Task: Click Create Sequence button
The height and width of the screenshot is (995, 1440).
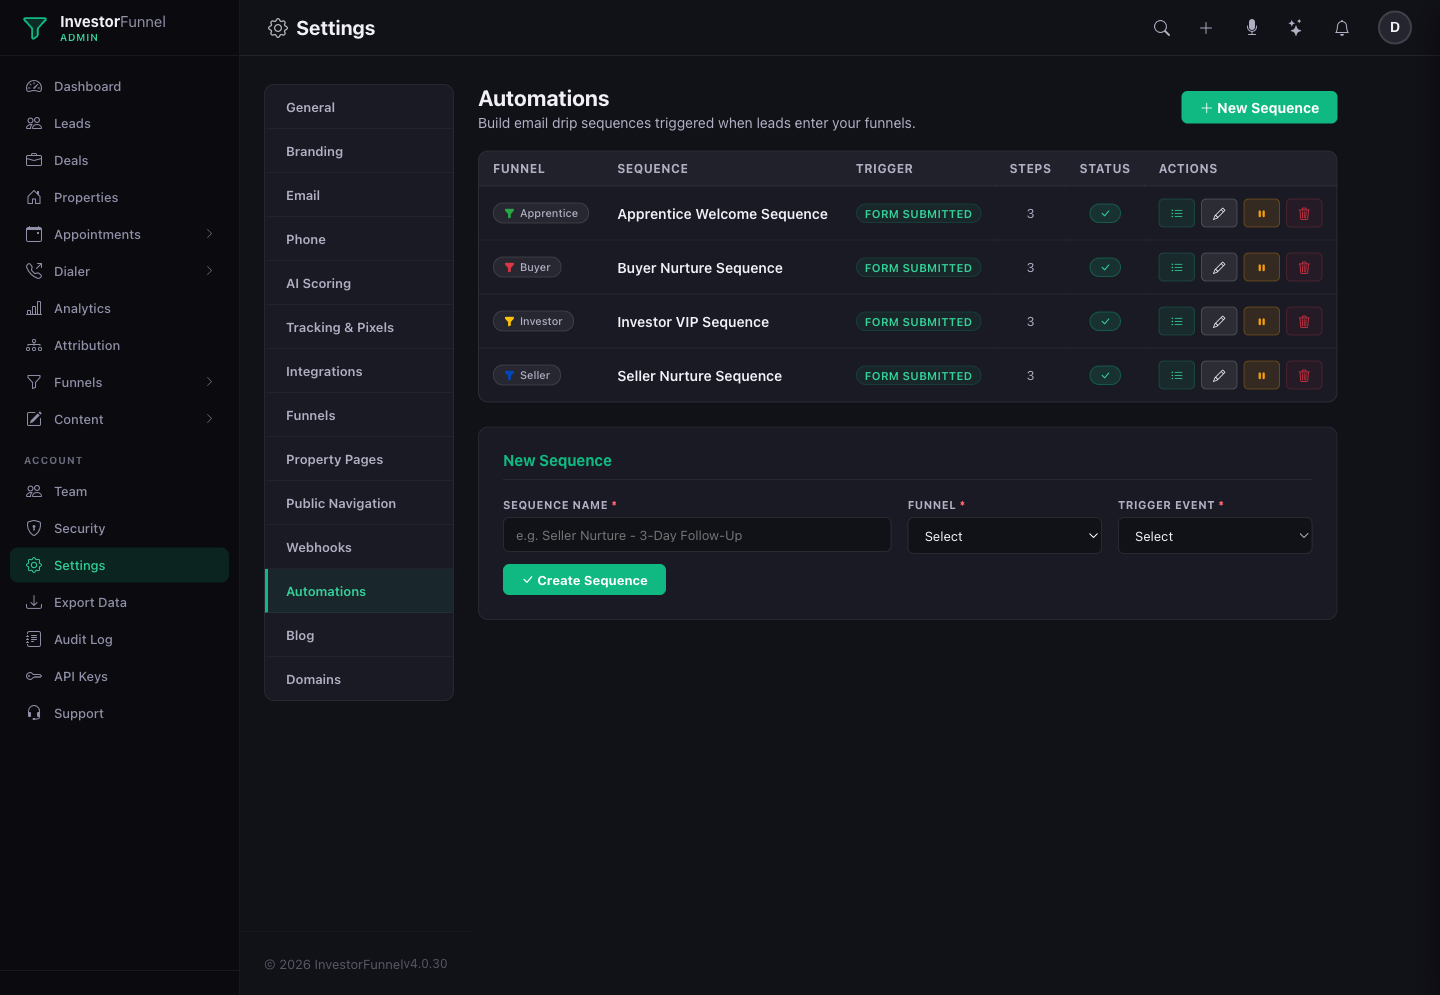Action: point(584,580)
